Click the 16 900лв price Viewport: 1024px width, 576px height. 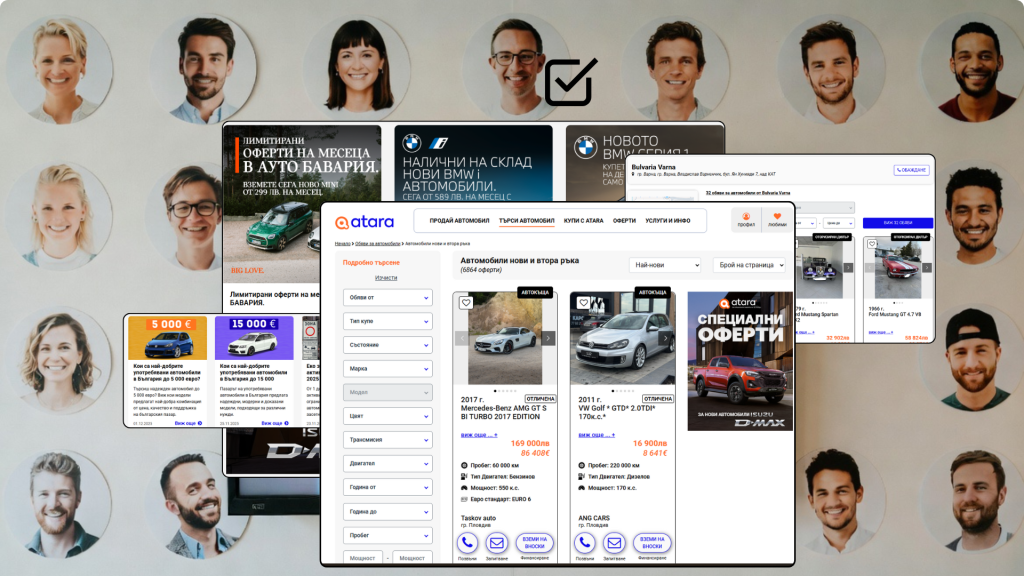[x=650, y=443]
